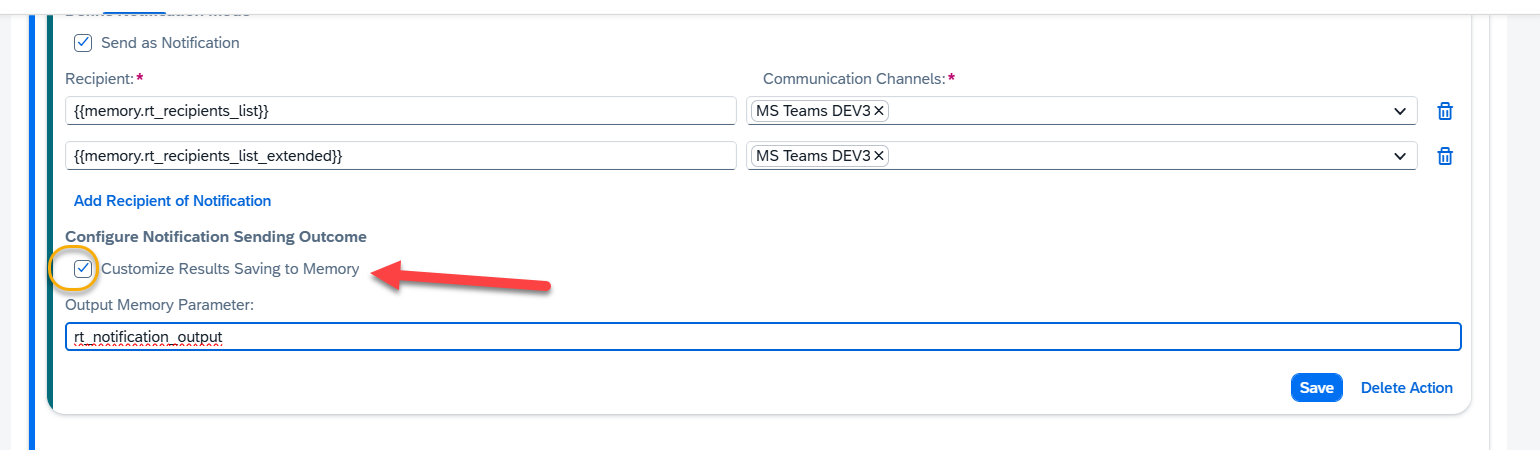Click the Configure Notification Sending Outcome heading
The height and width of the screenshot is (450, 1540).
pyautogui.click(x=216, y=237)
